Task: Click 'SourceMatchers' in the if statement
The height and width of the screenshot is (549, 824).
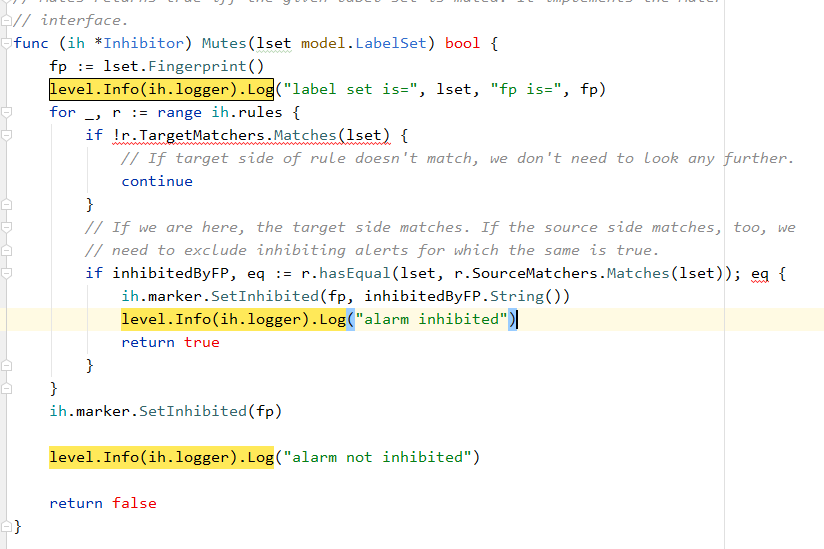Action: coord(534,273)
